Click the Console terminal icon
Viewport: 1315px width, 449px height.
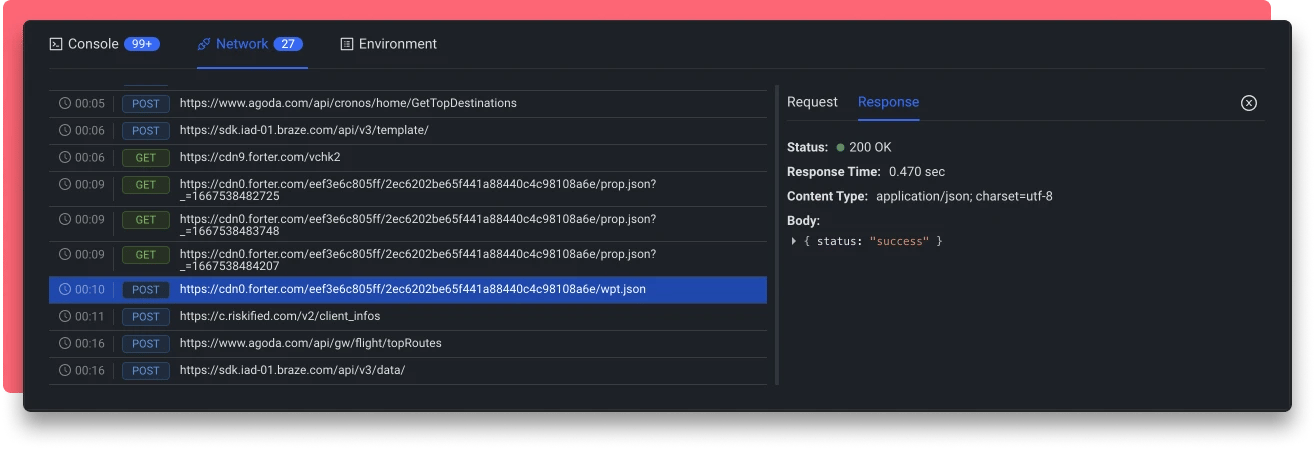(x=55, y=44)
